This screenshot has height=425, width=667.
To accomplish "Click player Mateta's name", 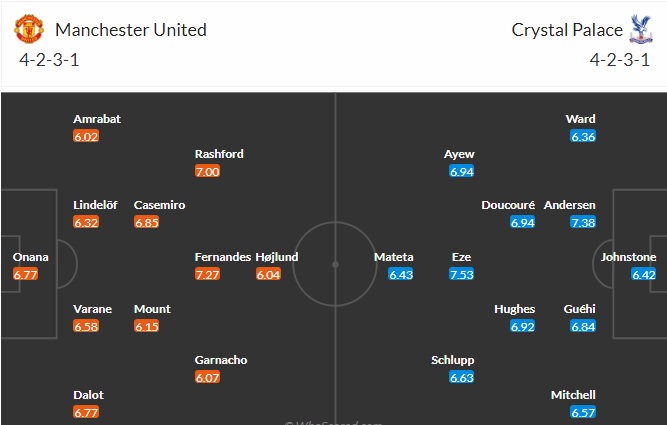I will point(393,257).
